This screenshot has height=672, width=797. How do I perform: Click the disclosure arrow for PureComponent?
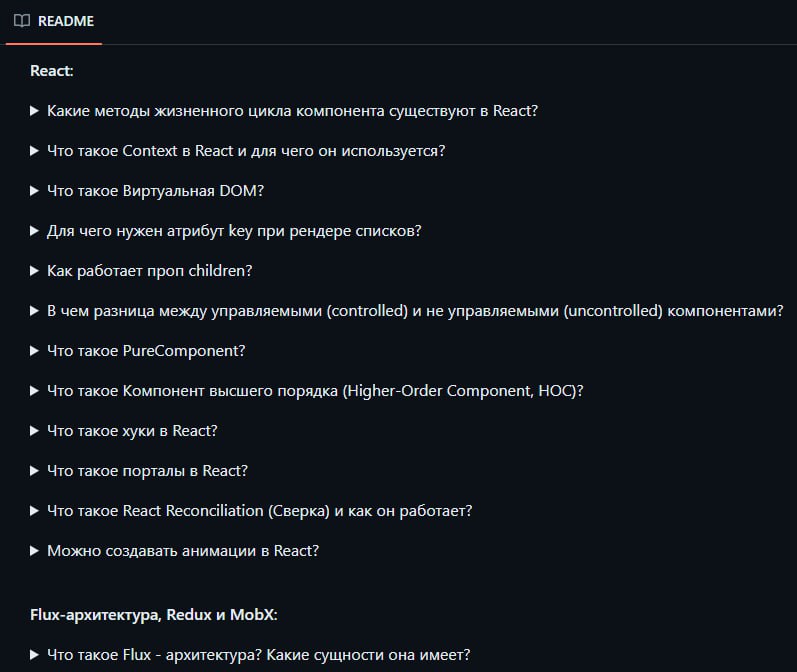35,351
